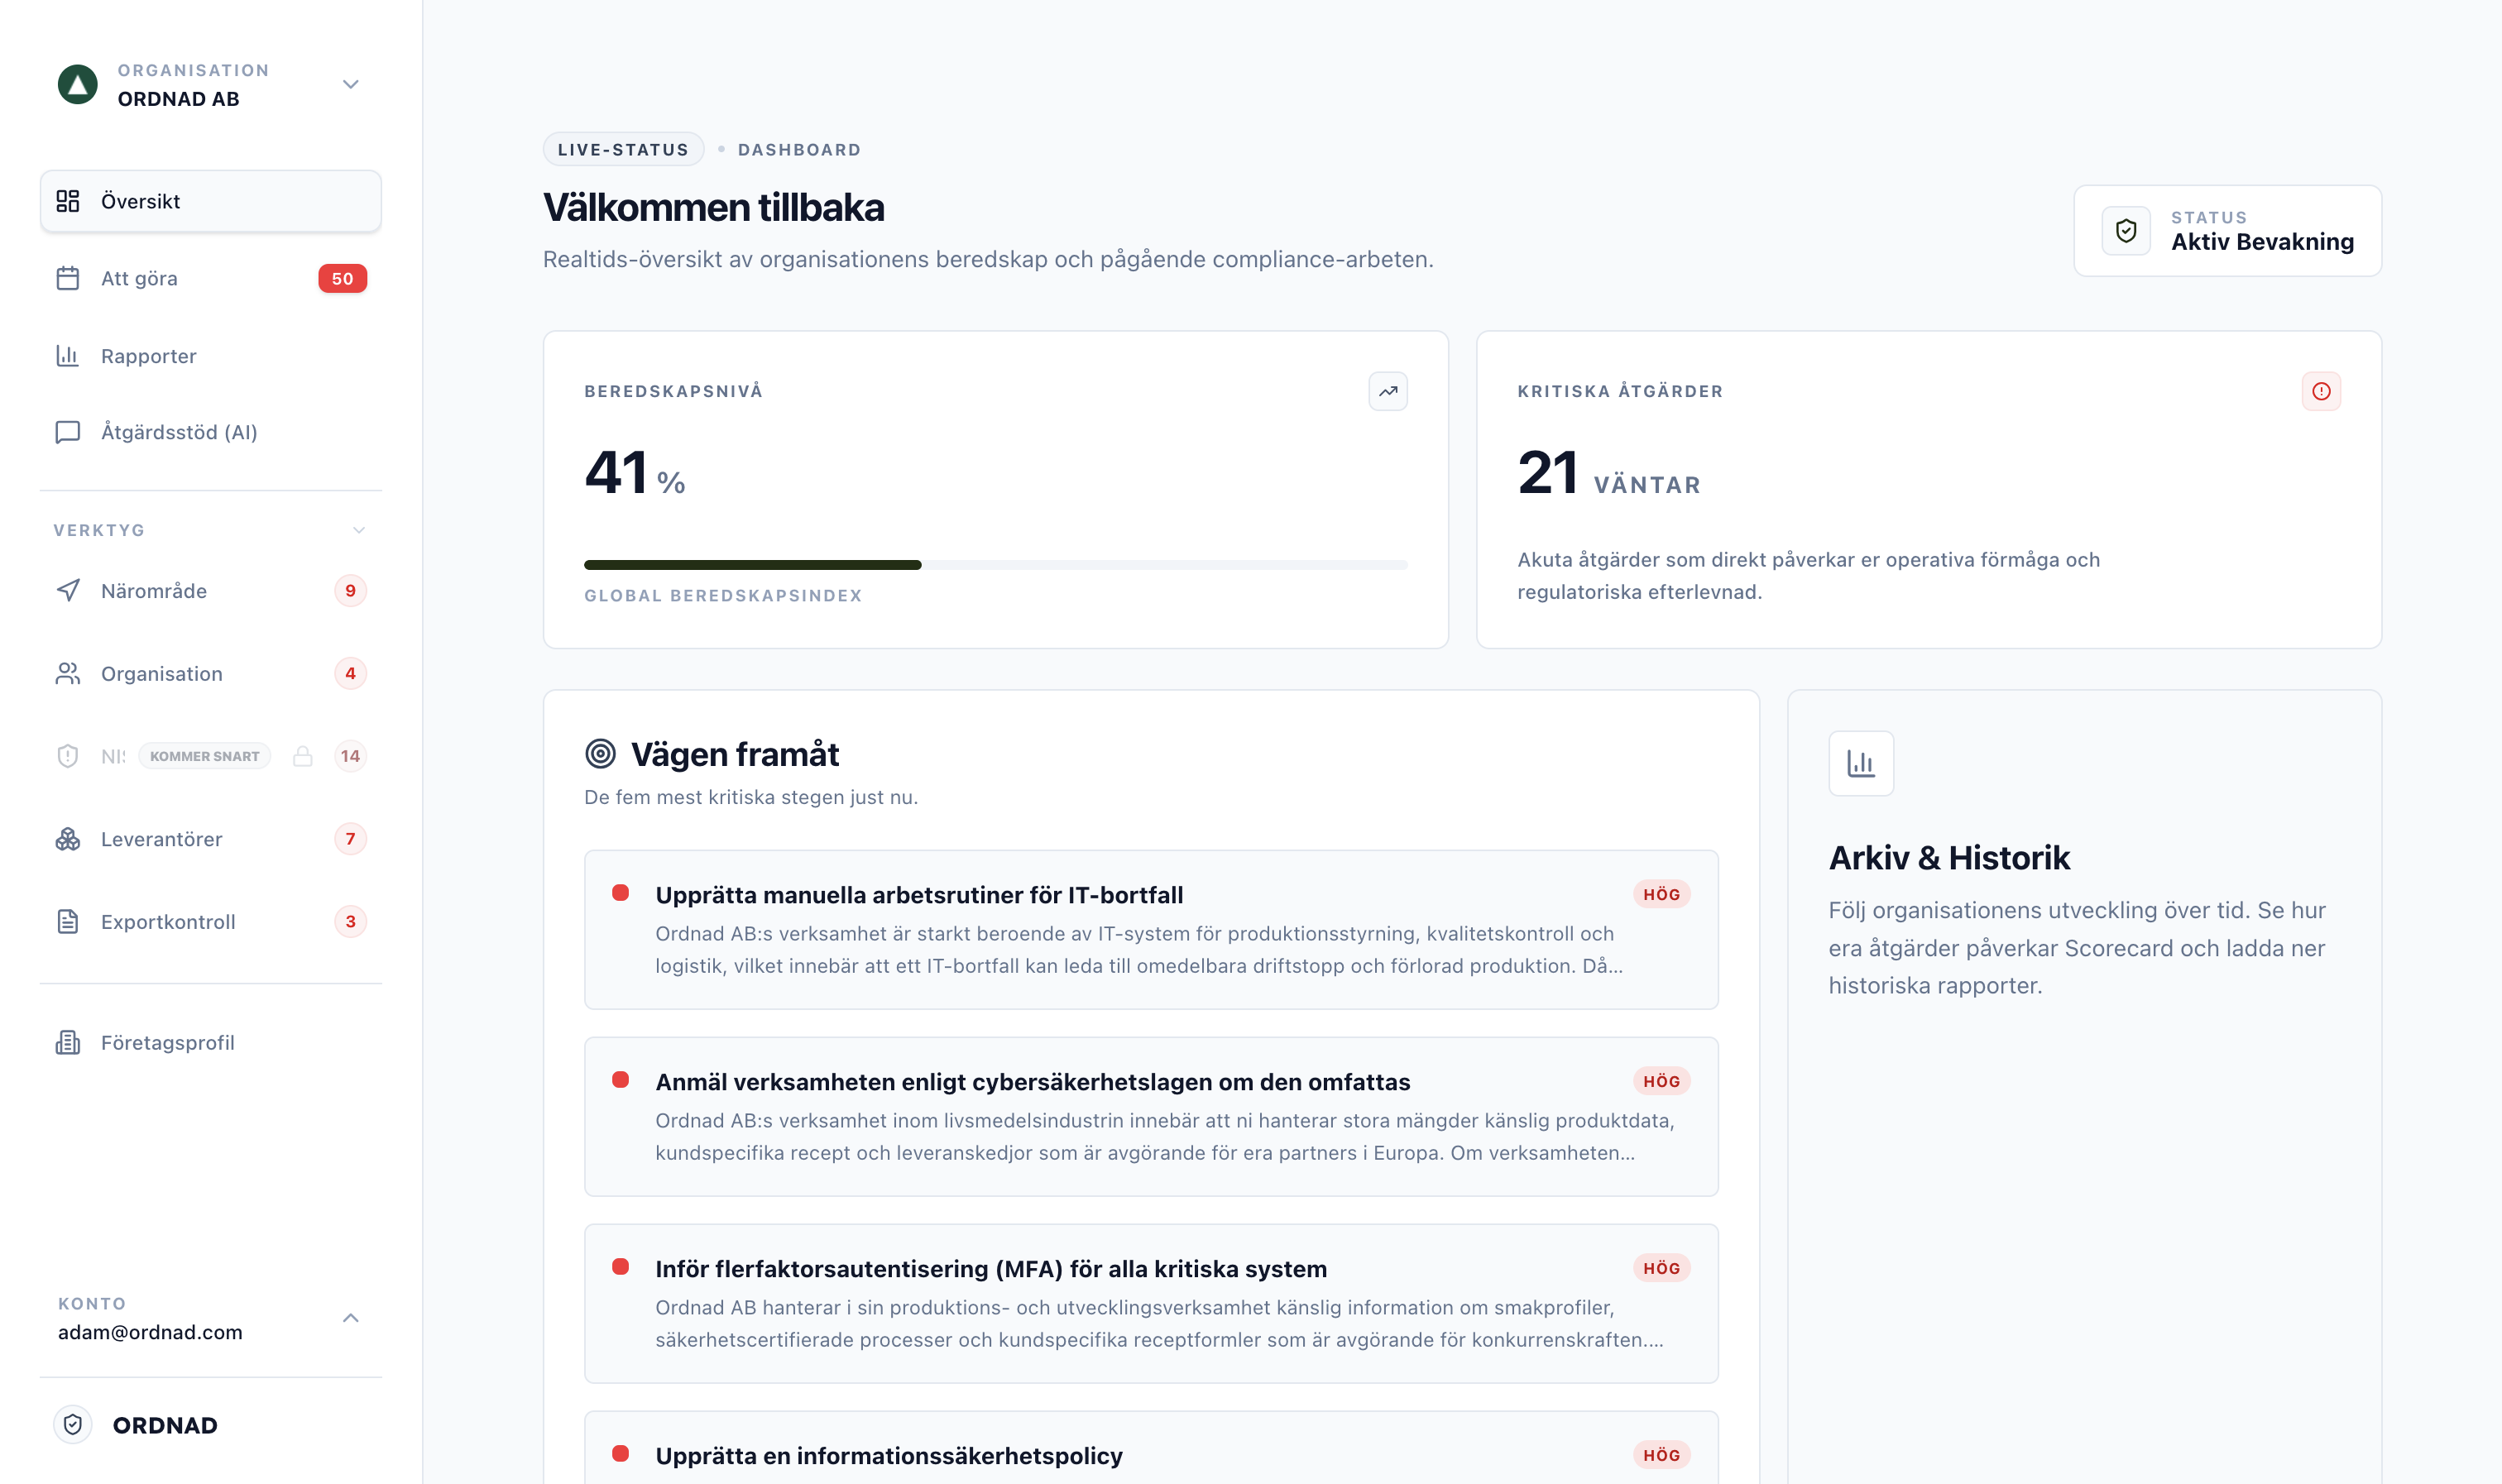Image resolution: width=2502 pixels, height=1484 pixels.
Task: Click the global beredskapsindex progress bar
Action: pos(995,565)
